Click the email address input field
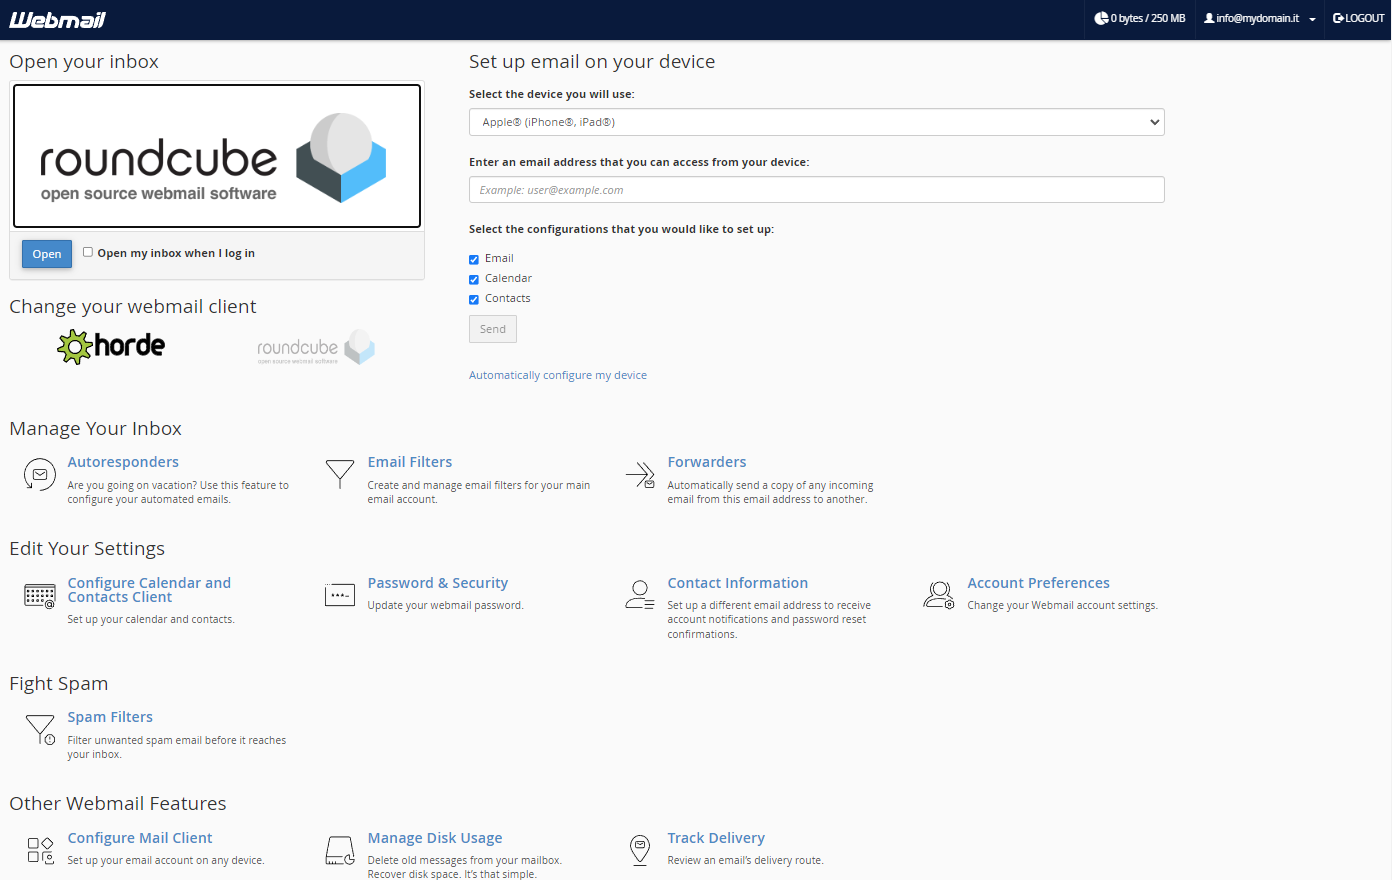Screen dimensions: 1392x880 click(x=816, y=190)
